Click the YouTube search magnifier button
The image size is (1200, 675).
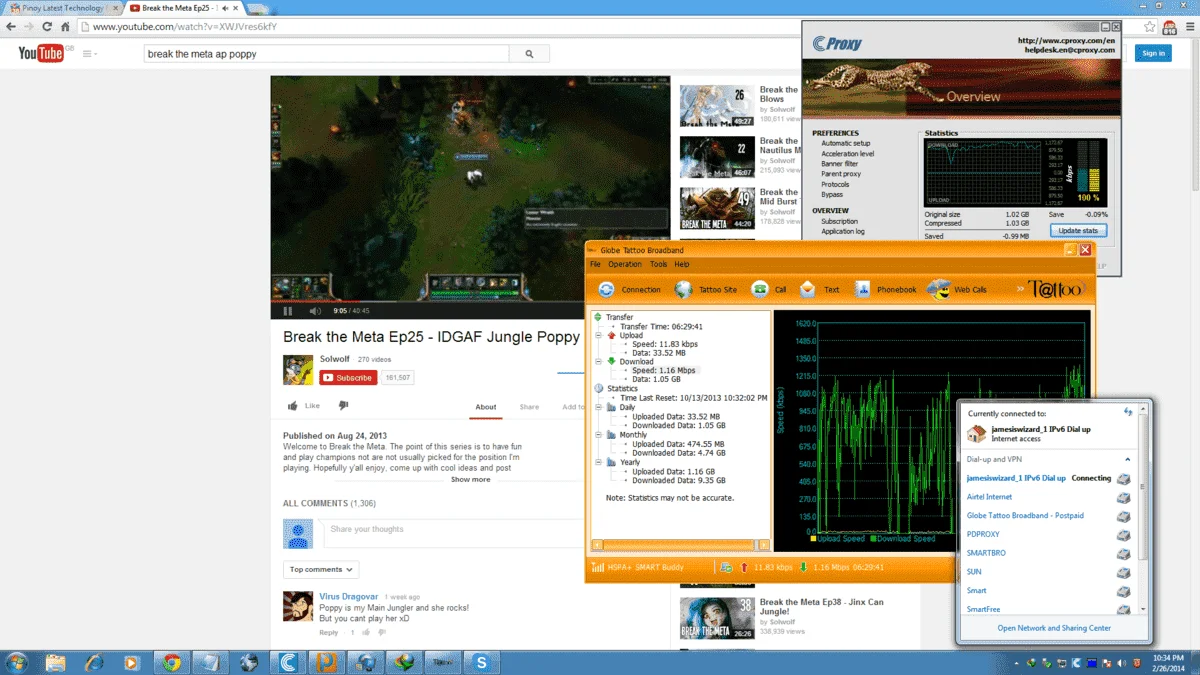529,54
